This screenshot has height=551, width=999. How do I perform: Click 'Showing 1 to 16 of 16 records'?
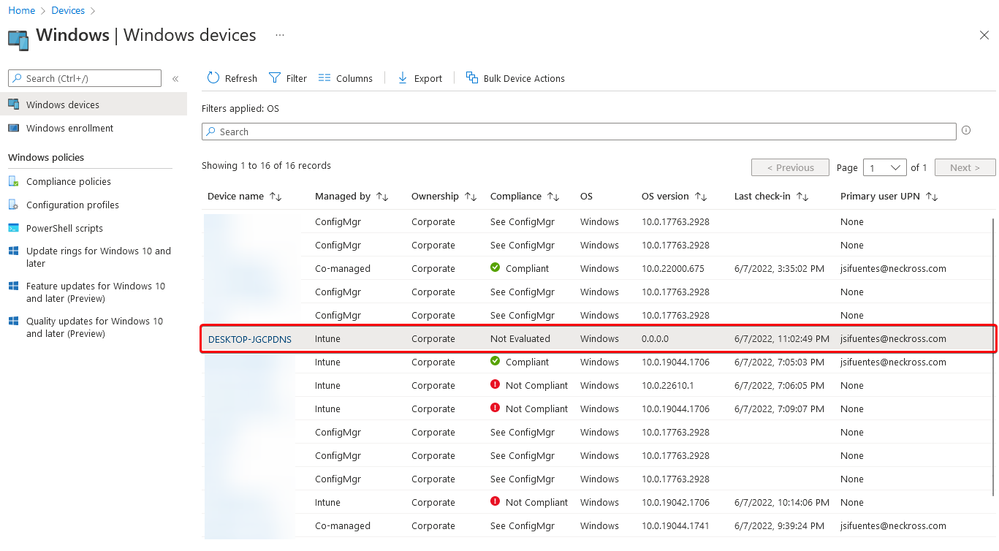(266, 165)
